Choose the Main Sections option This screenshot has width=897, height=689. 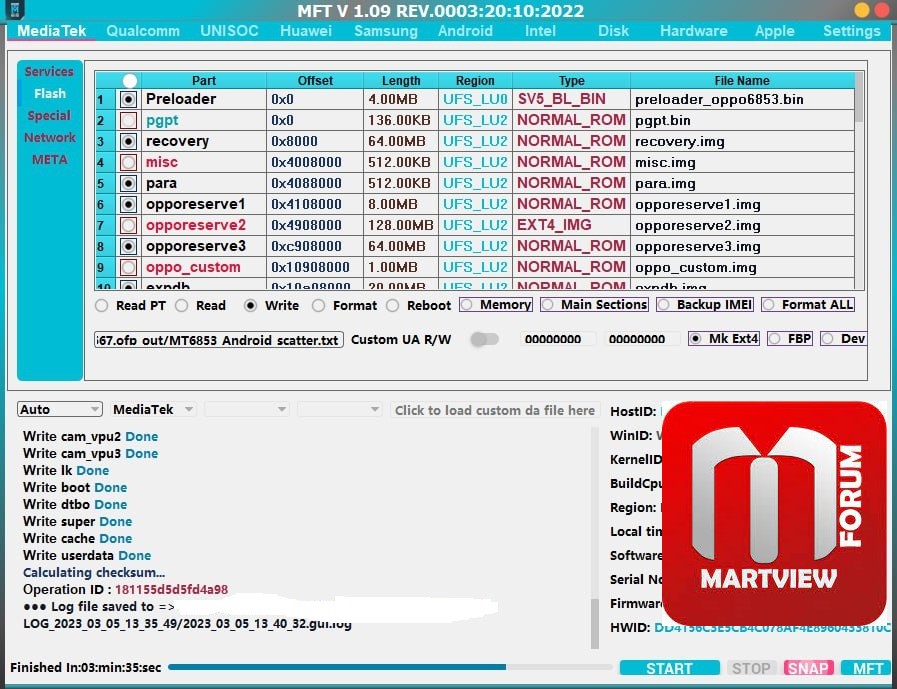(x=594, y=304)
